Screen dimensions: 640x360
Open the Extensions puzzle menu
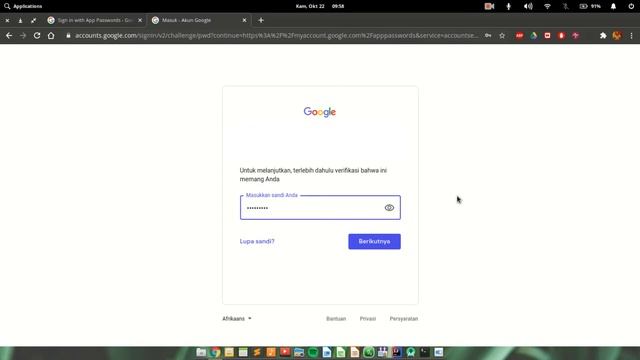click(603, 36)
